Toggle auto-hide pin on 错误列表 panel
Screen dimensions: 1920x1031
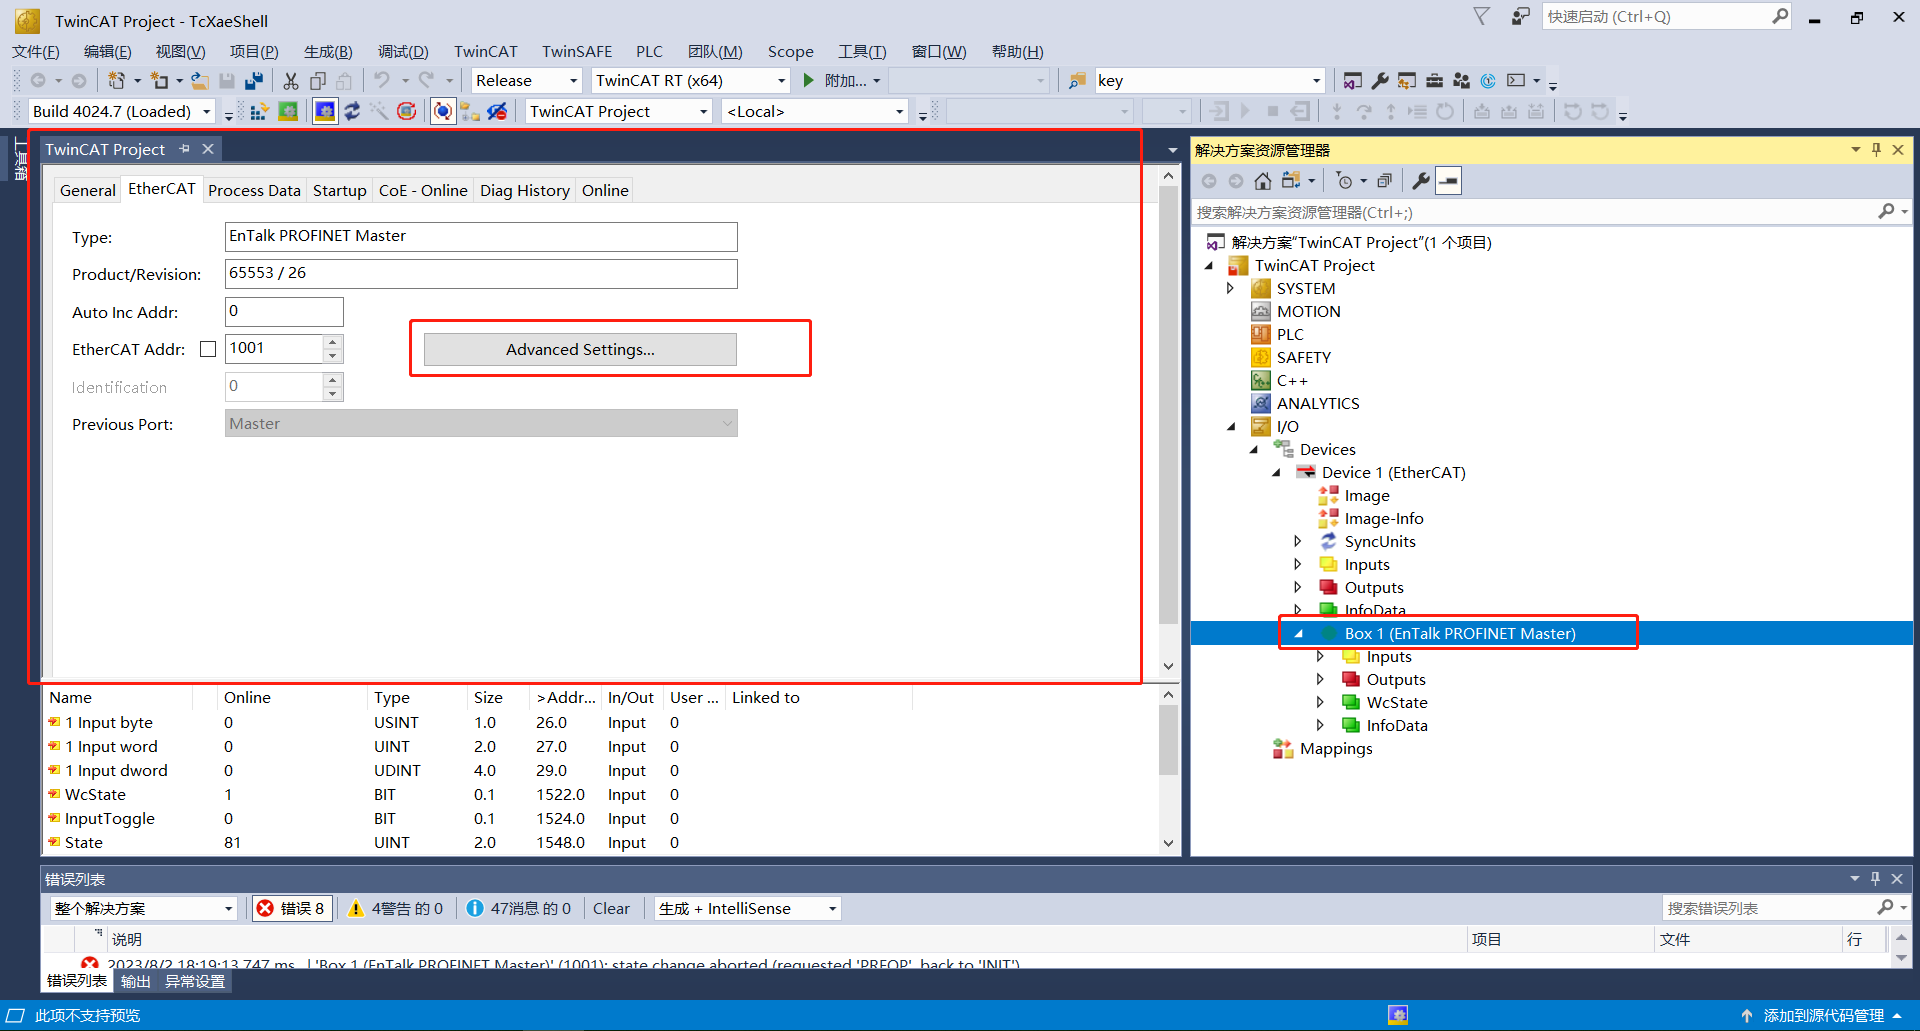tap(1876, 879)
